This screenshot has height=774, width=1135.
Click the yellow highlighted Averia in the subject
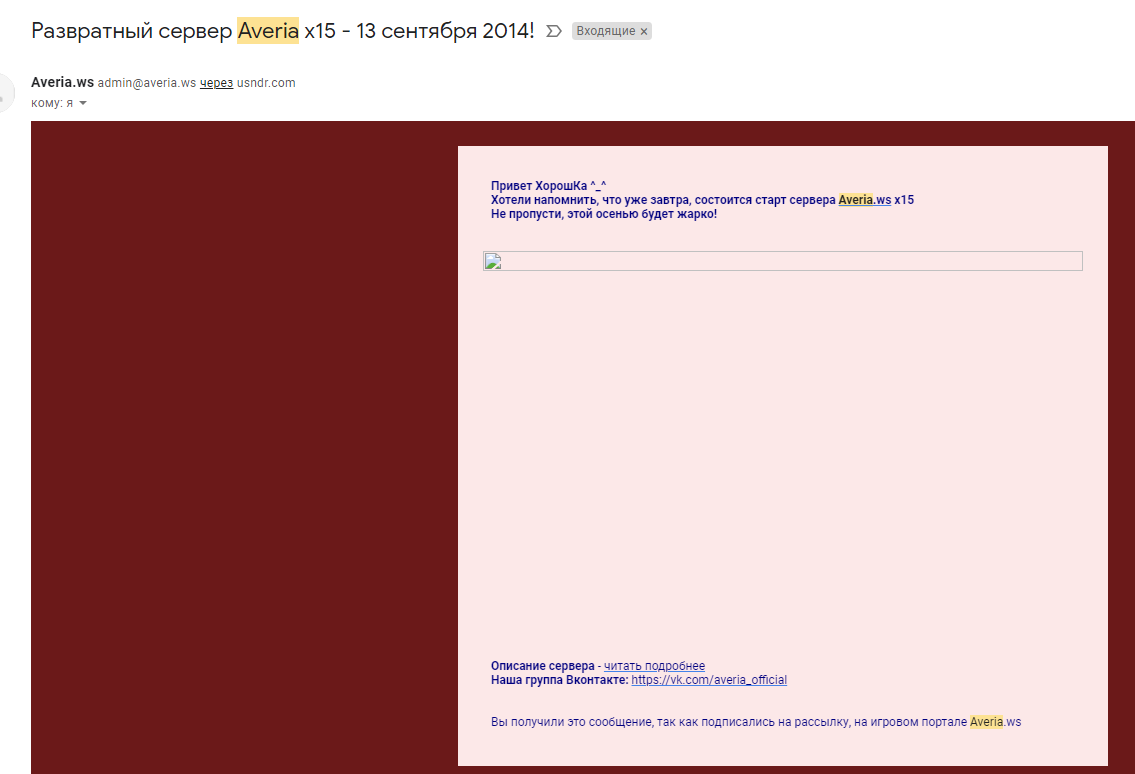tap(266, 30)
